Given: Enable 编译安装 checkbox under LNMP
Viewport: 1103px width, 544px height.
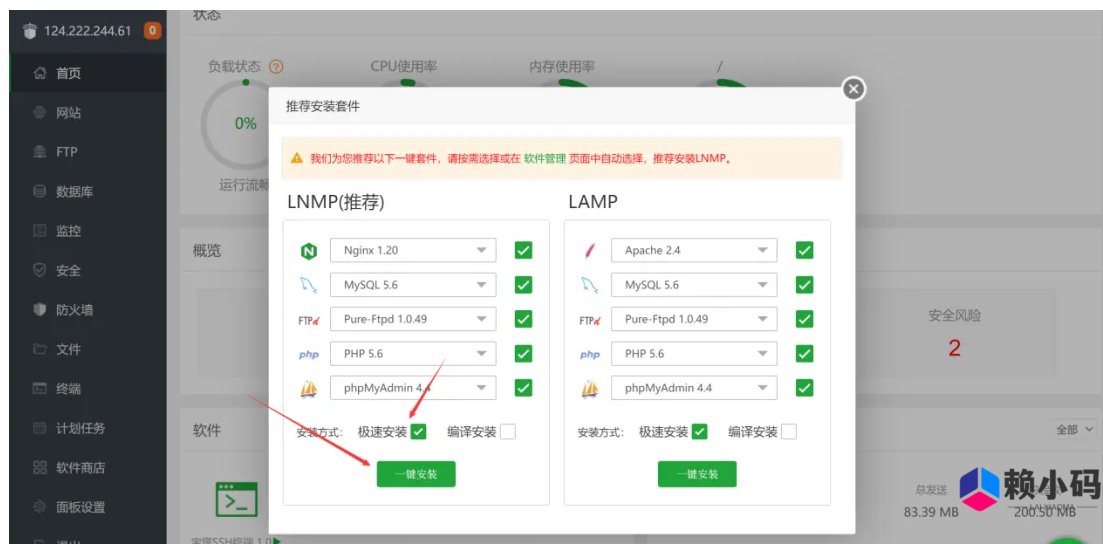Looking at the screenshot, I should pyautogui.click(x=508, y=431).
